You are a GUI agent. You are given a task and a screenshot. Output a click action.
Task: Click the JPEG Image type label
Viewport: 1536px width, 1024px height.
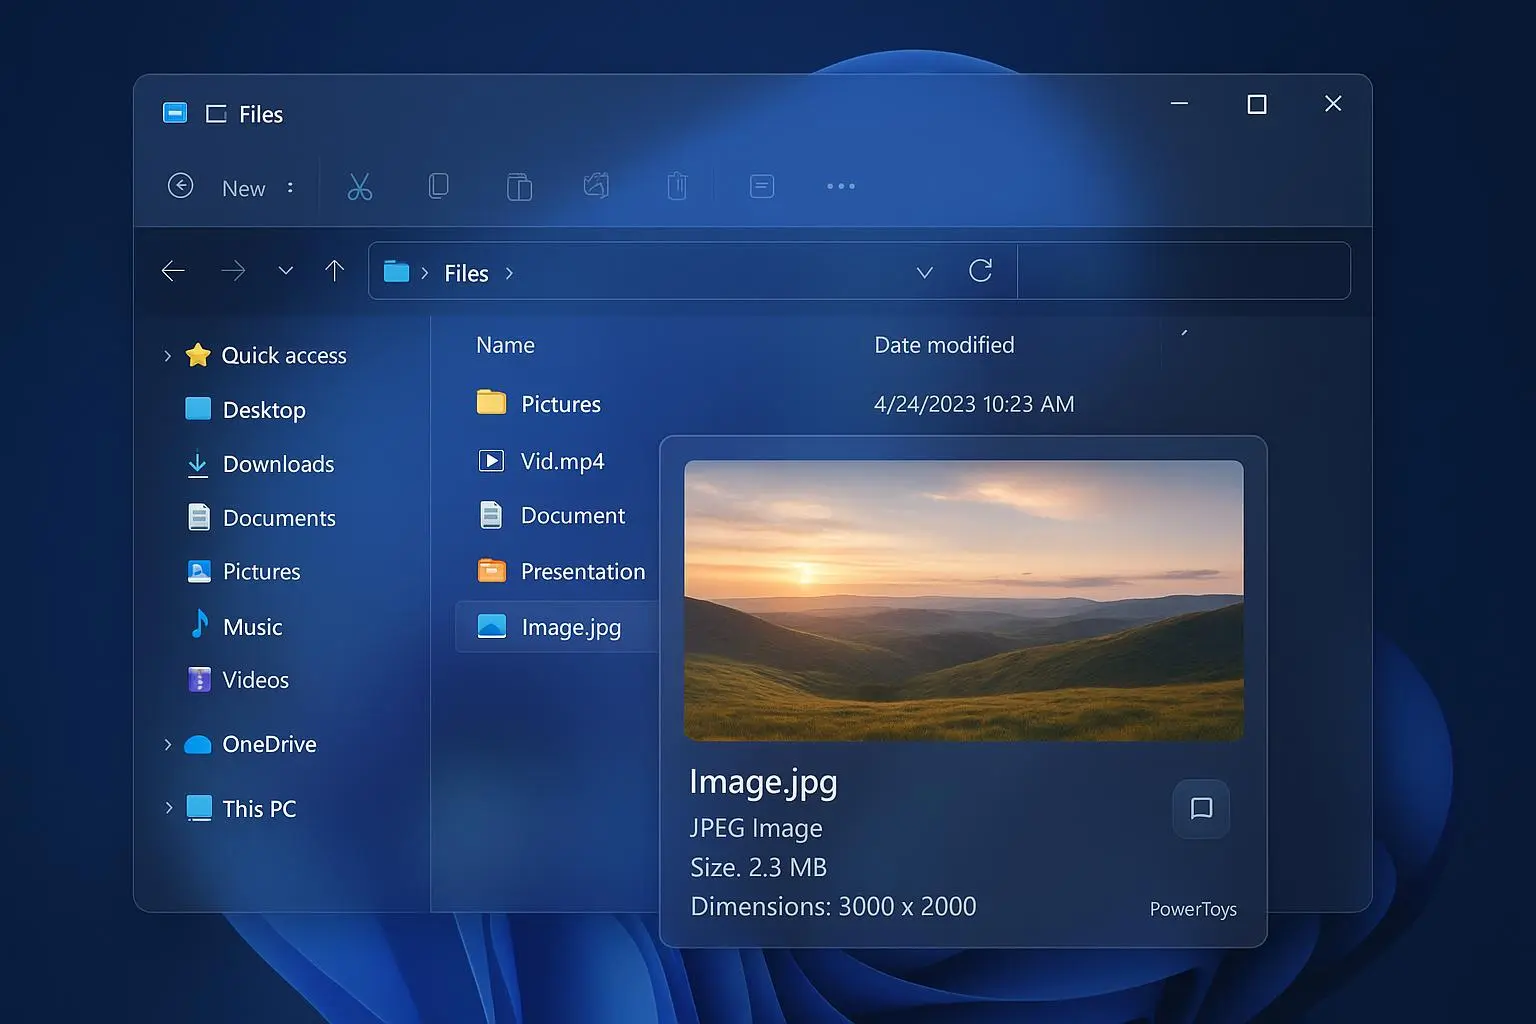click(x=756, y=828)
